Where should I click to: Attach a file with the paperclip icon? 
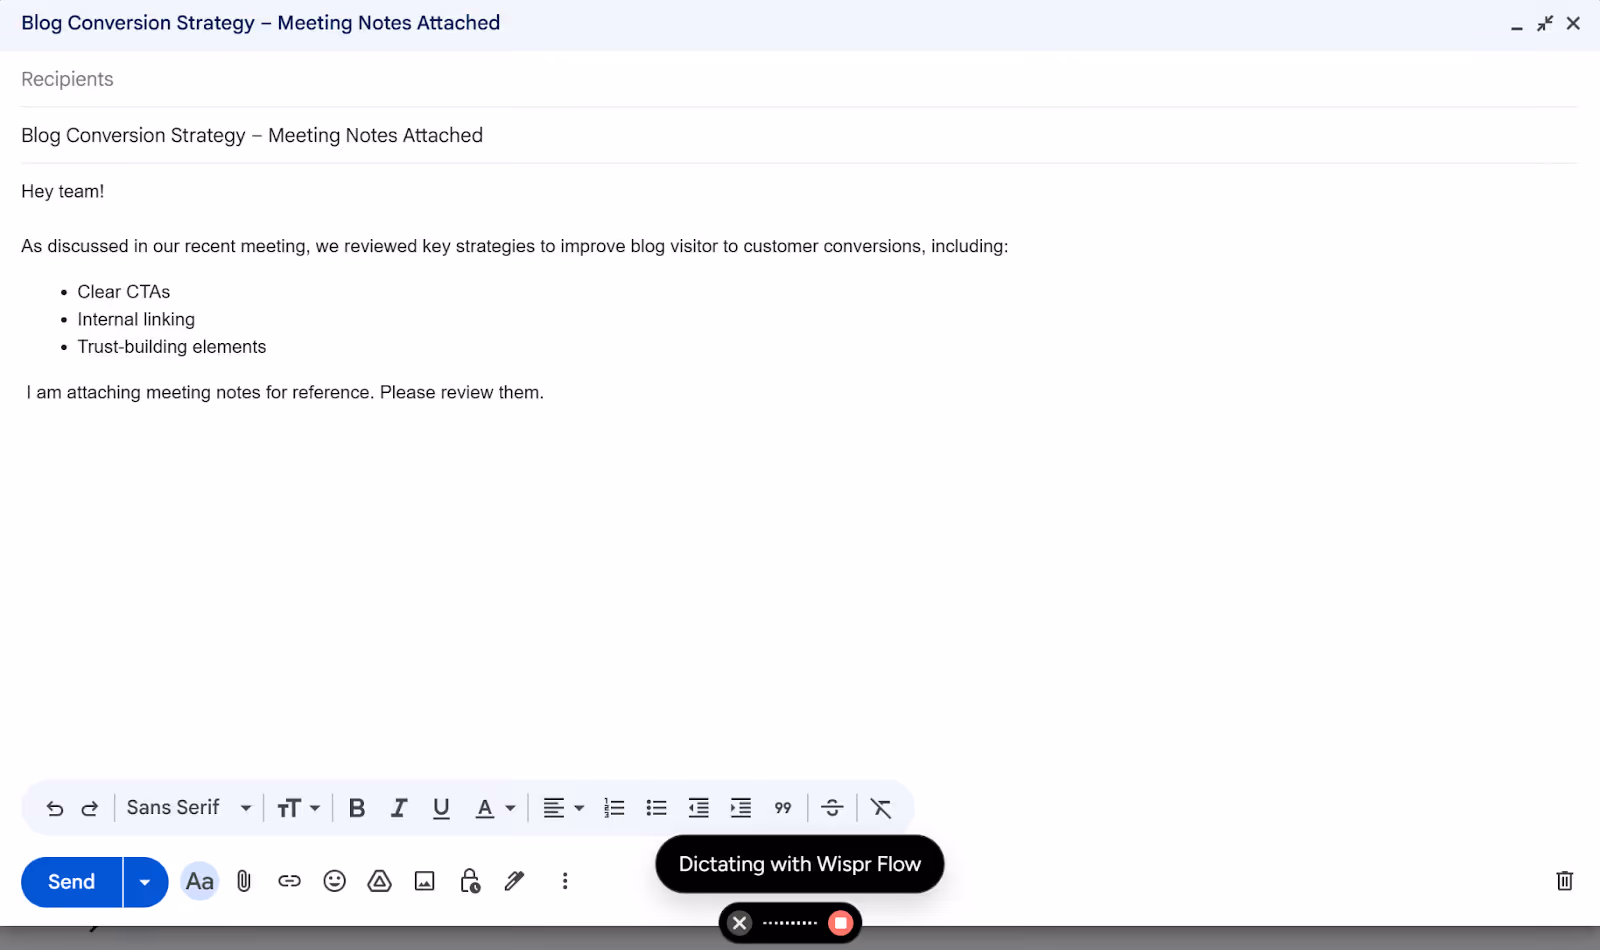coord(244,881)
